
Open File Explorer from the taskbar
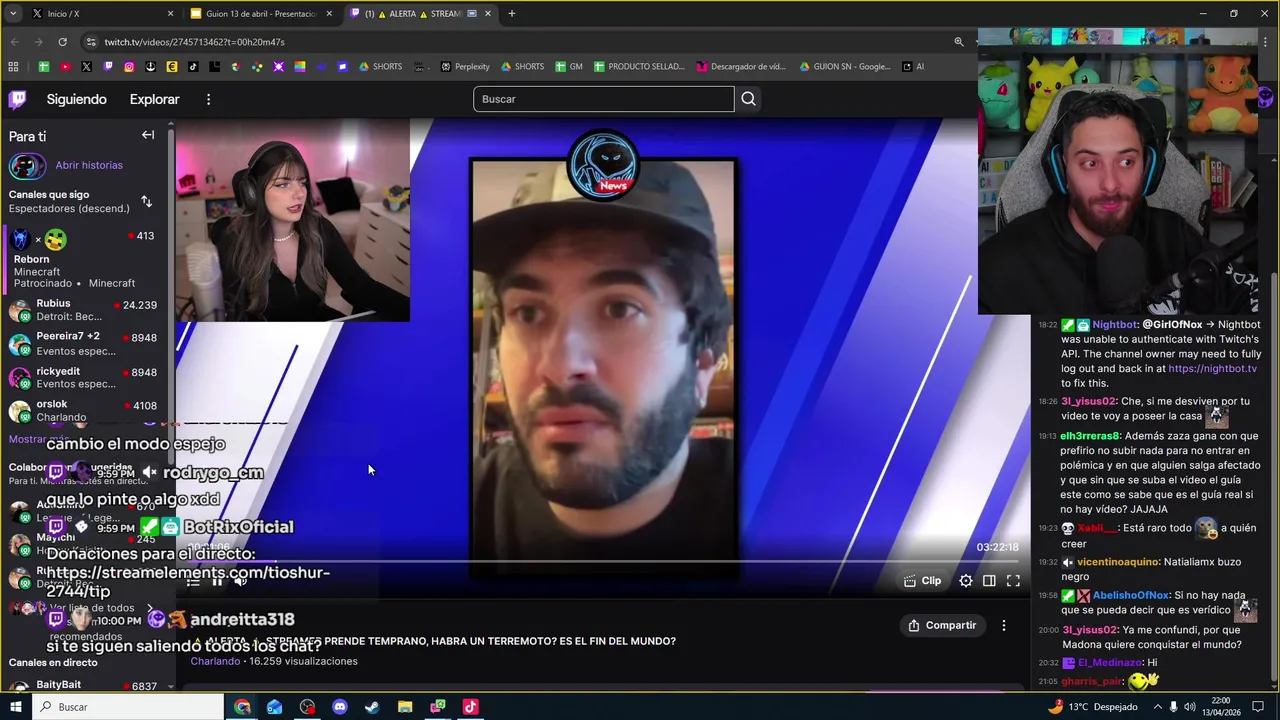coord(405,707)
